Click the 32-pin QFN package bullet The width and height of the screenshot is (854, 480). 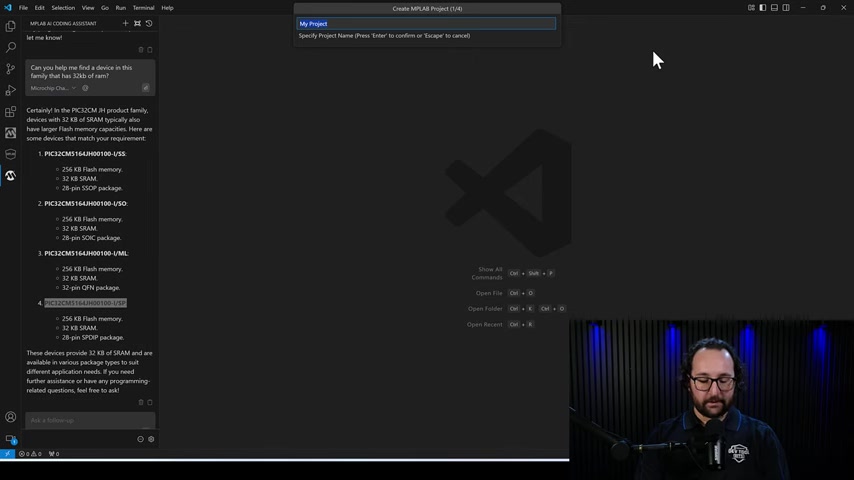click(x=90, y=288)
